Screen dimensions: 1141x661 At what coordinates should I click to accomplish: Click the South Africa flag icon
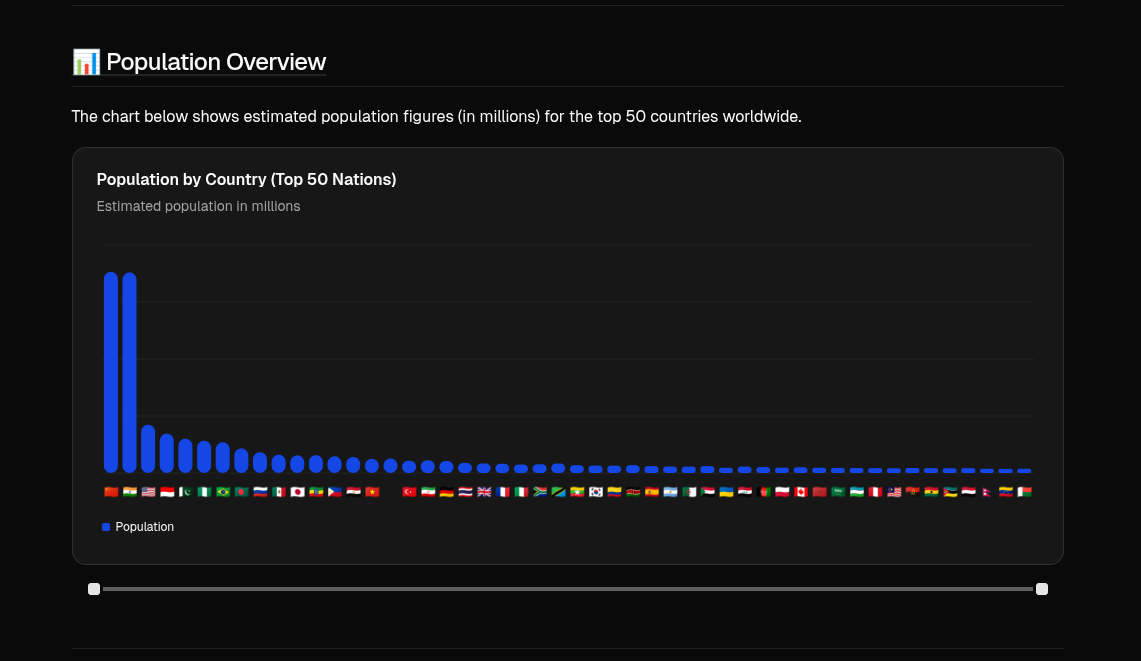pos(539,491)
